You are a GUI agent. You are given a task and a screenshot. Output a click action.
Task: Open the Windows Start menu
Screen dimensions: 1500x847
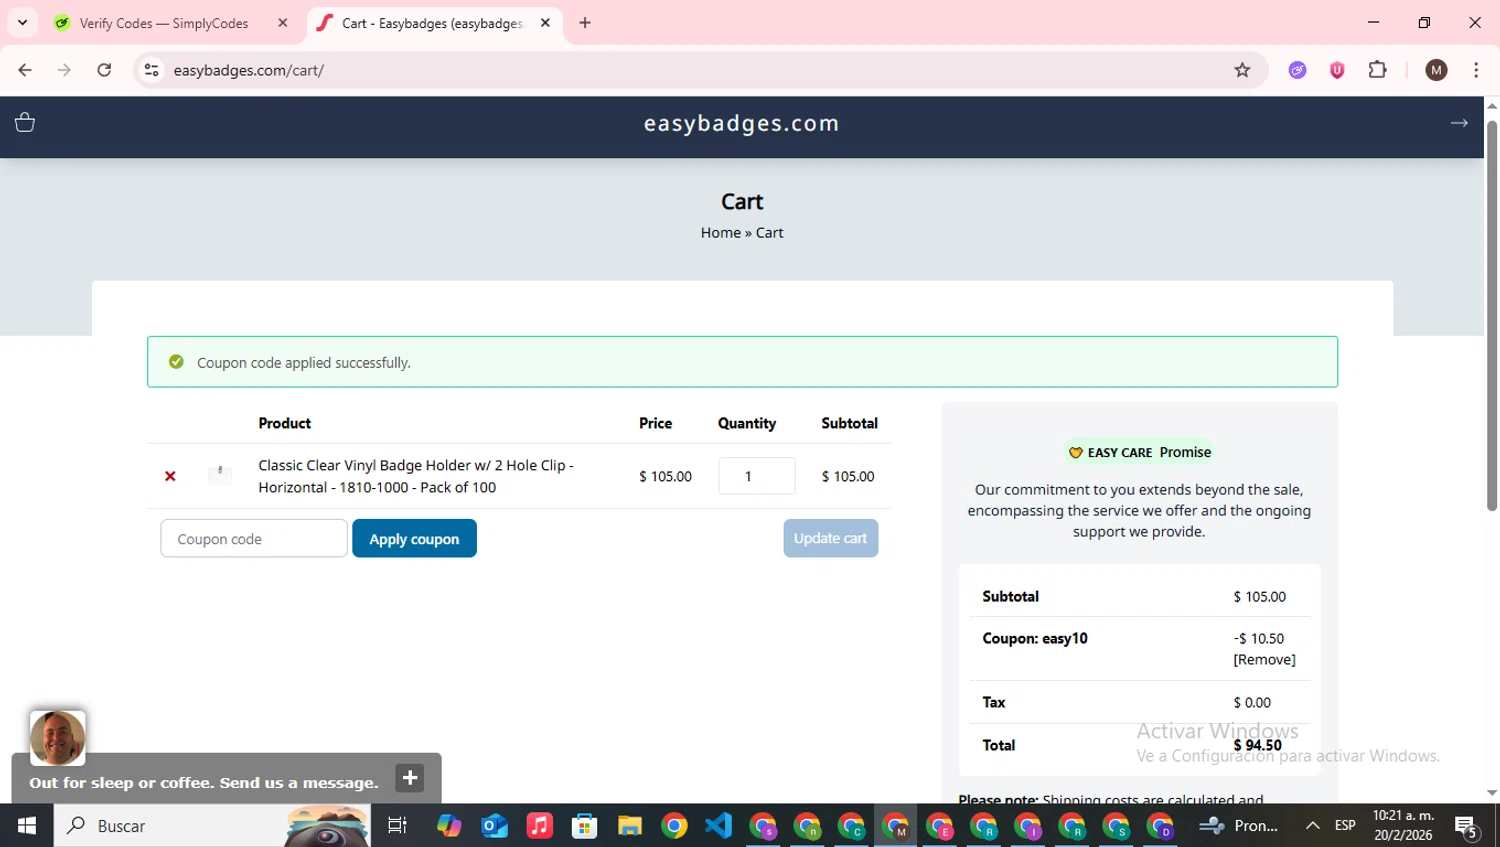tap(27, 826)
